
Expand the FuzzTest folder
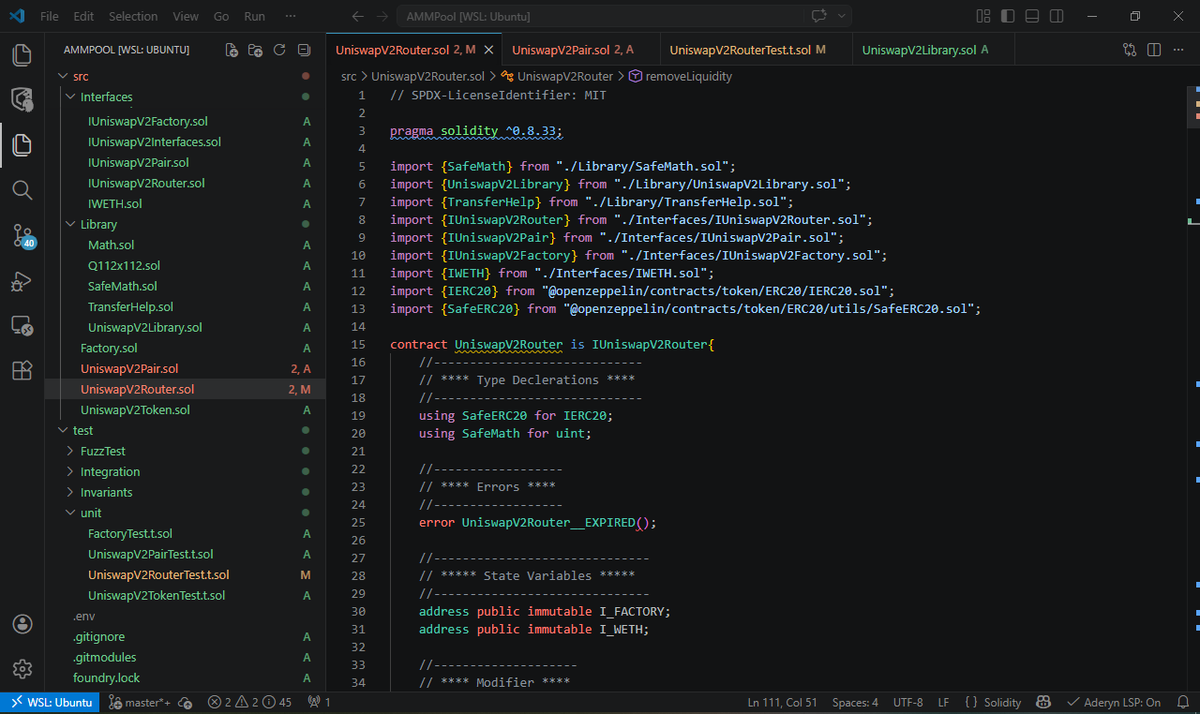(185, 451)
